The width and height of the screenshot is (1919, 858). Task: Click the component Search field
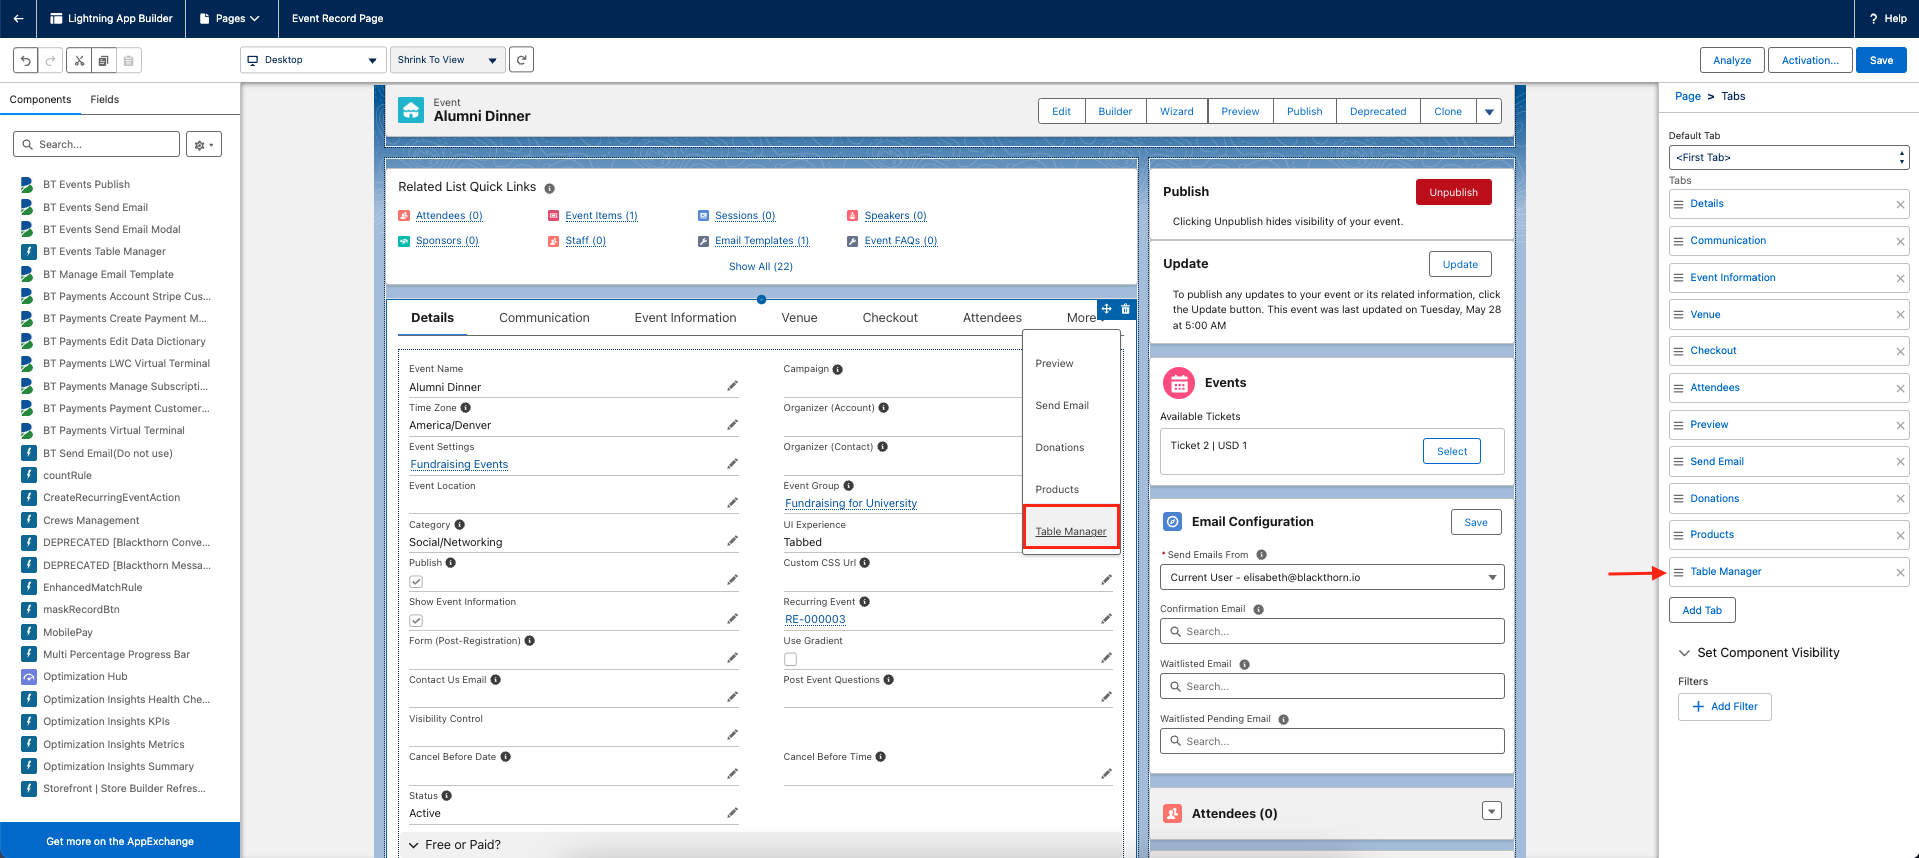pos(96,145)
